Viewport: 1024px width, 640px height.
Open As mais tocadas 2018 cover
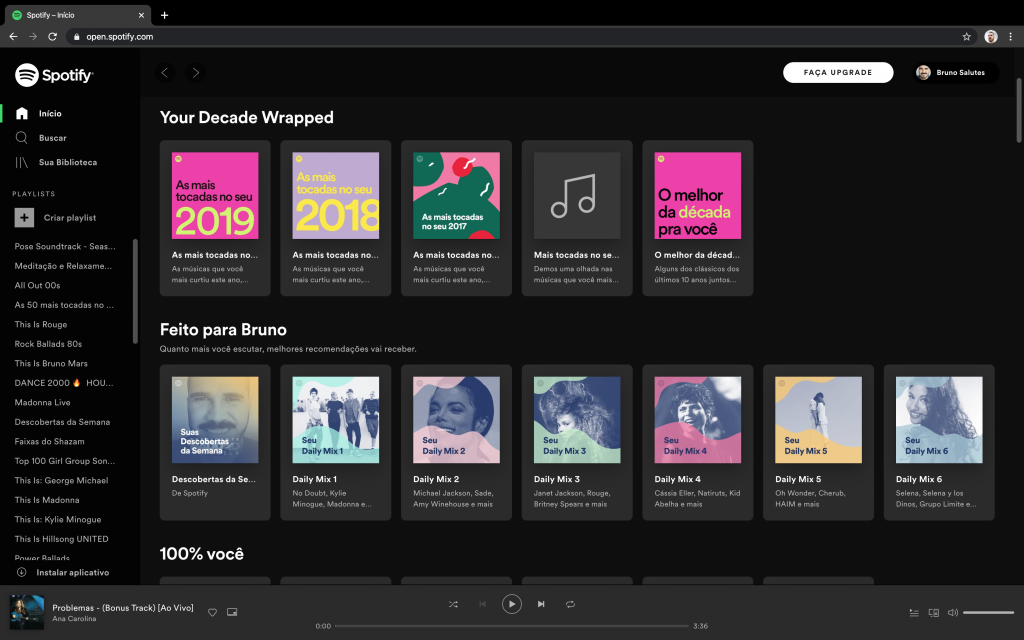pos(336,195)
